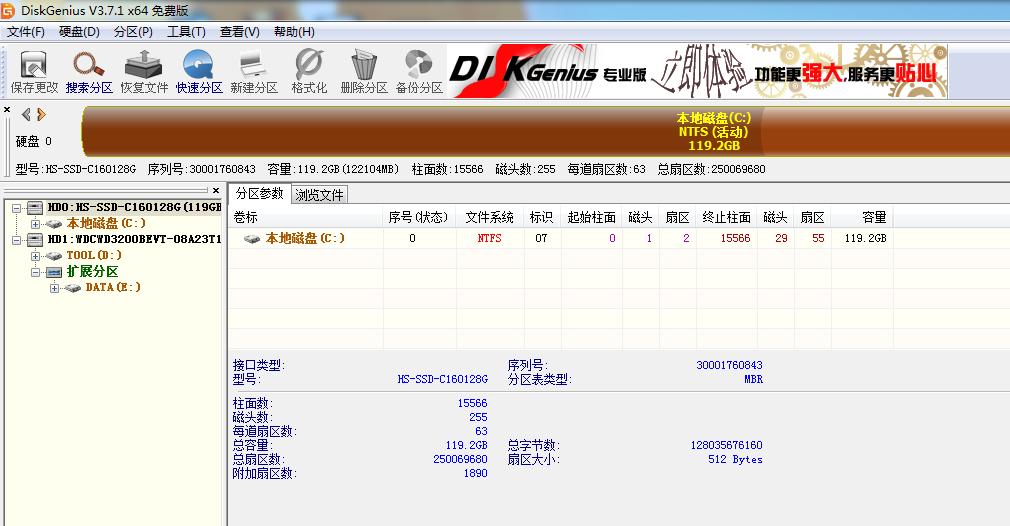Expand the TOOL(D:) tree node
This screenshot has width=1010, height=526.
tap(35, 256)
